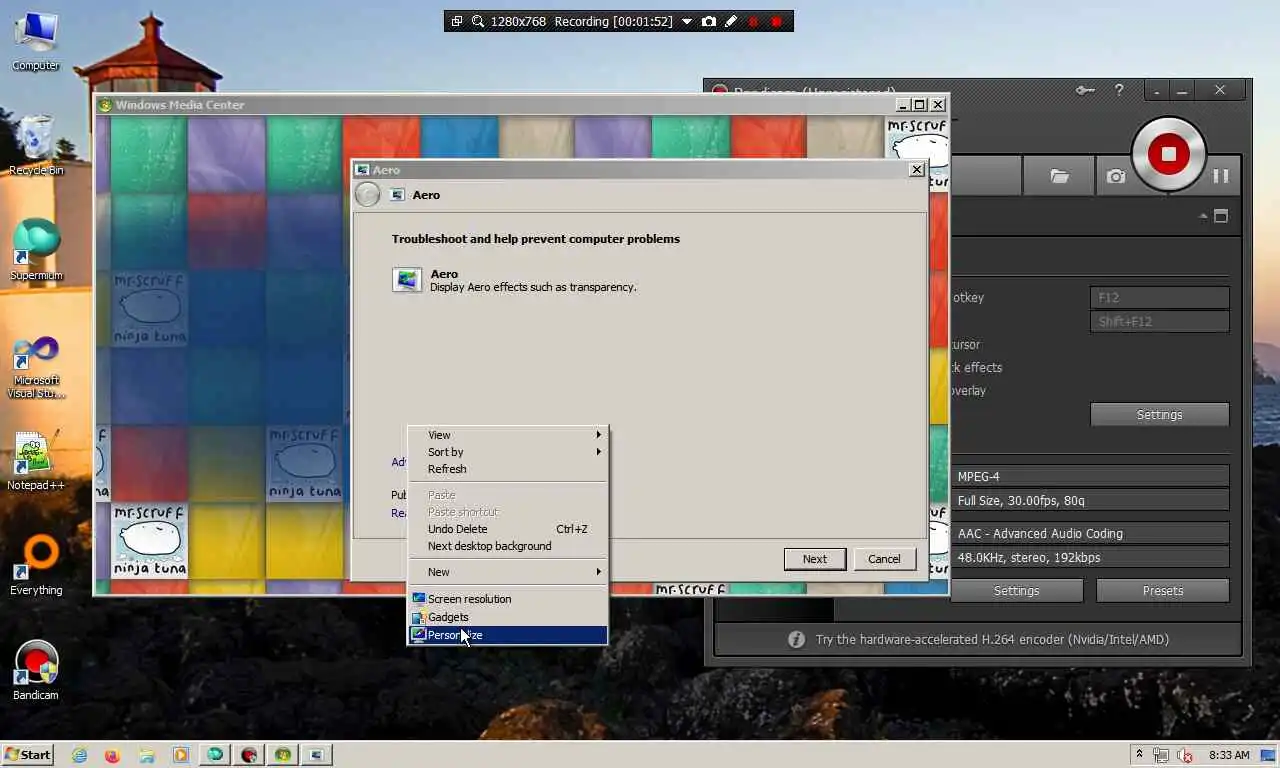This screenshot has height=768, width=1280.
Task: Switch to Windows Media Center taskbar button
Action: 283,755
